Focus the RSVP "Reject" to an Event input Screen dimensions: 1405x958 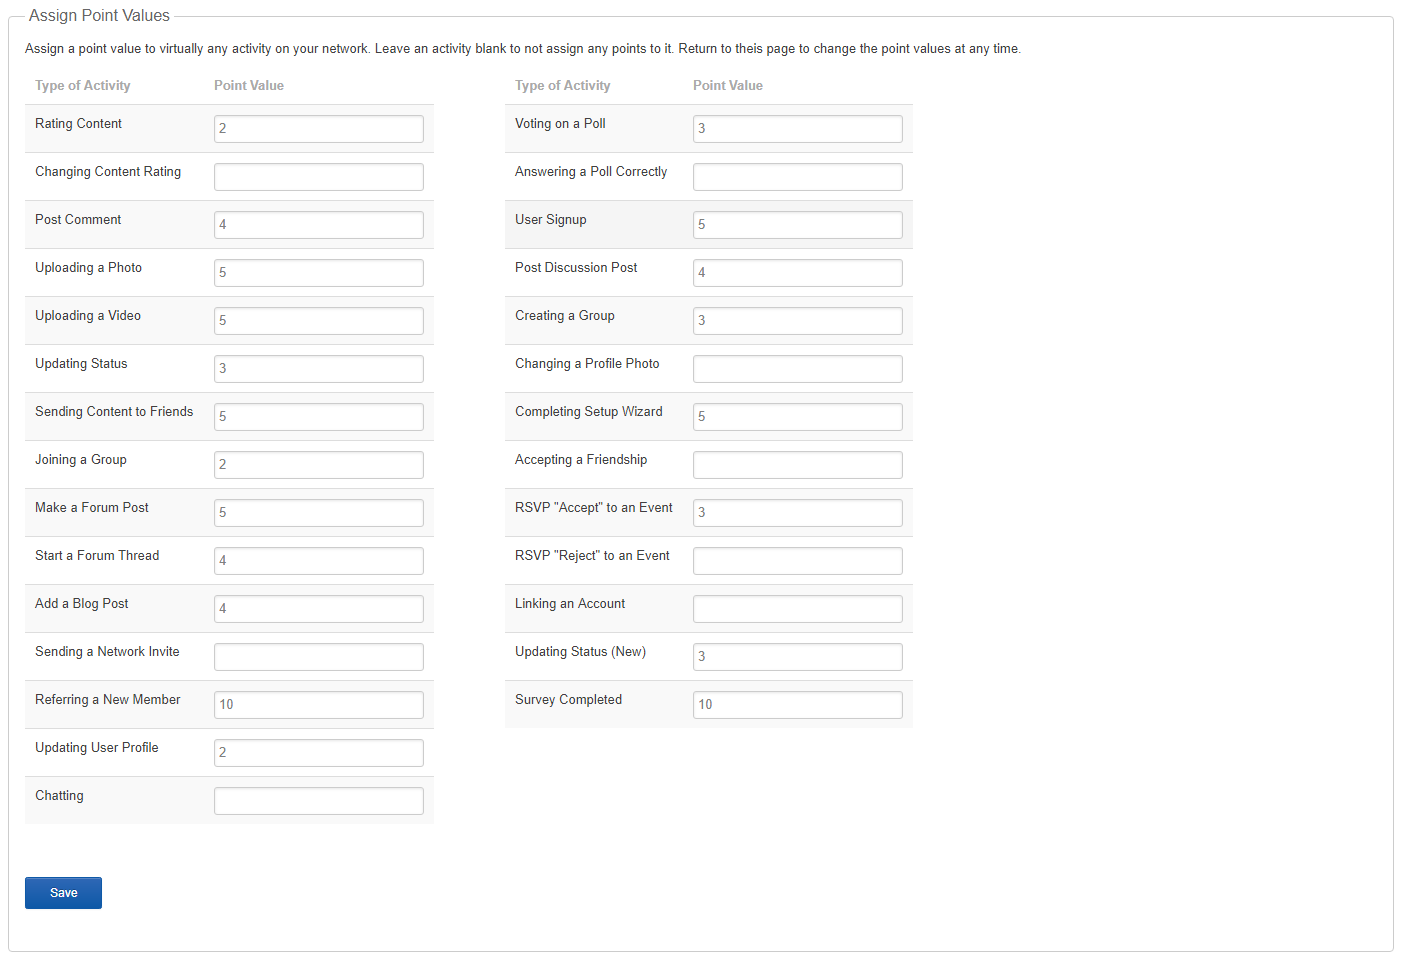click(x=797, y=561)
